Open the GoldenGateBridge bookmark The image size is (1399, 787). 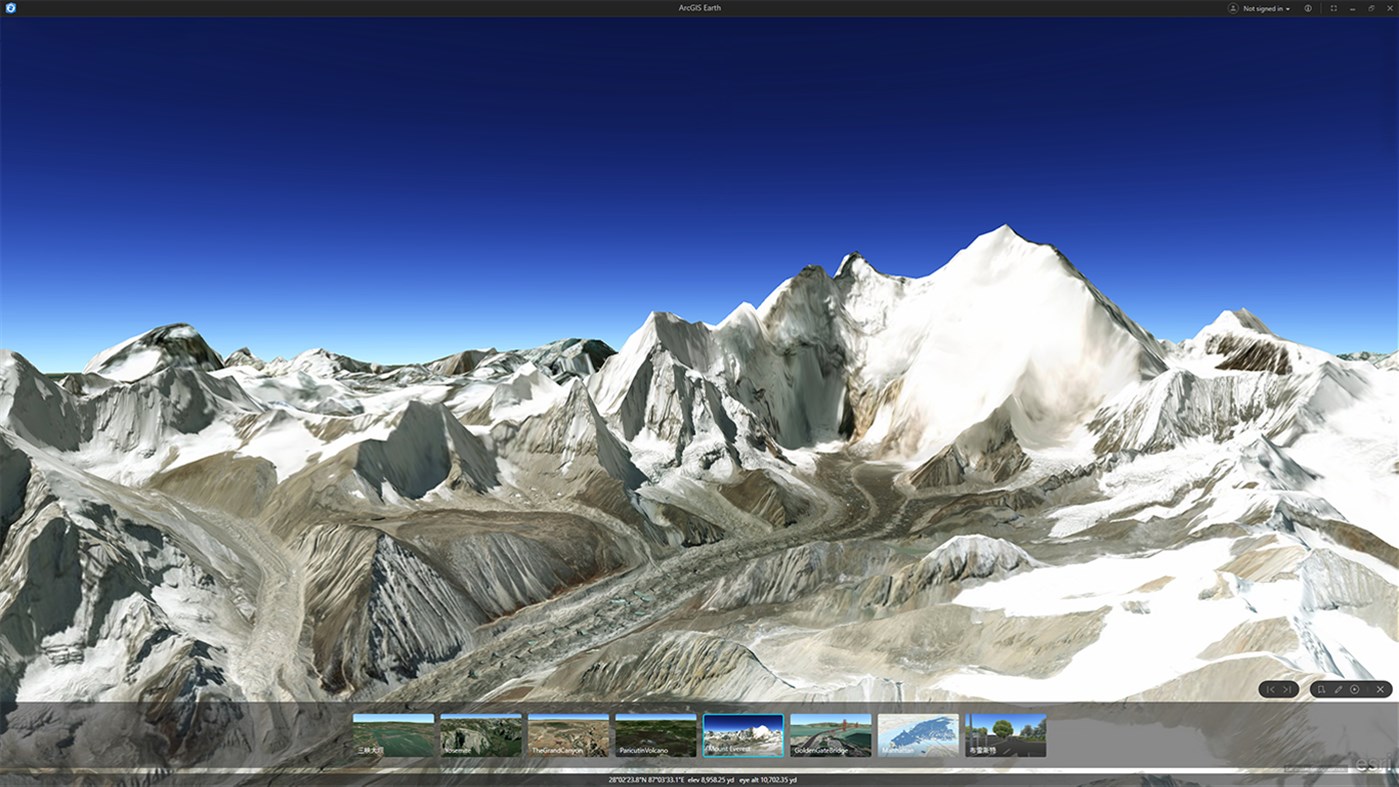(x=831, y=734)
